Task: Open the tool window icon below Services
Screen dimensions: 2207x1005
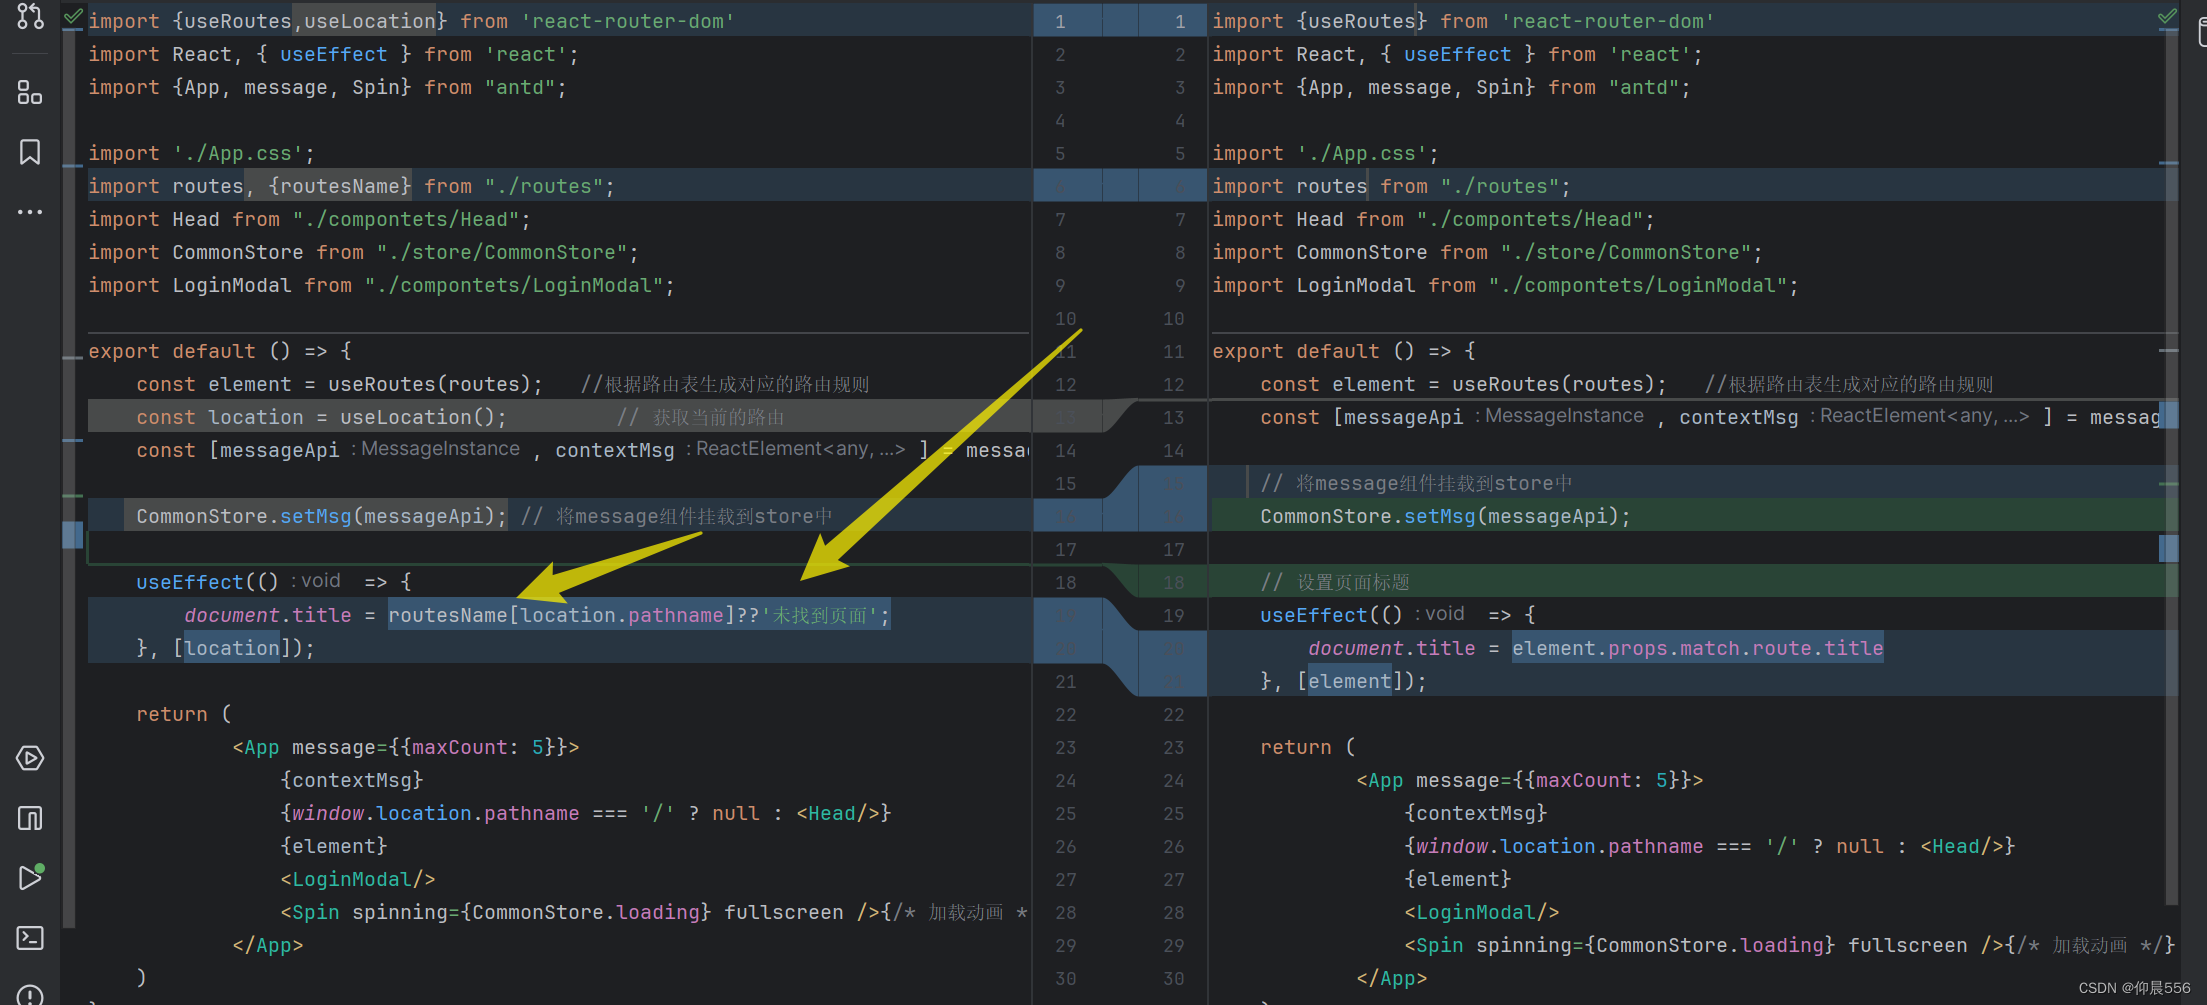Action: 30,818
